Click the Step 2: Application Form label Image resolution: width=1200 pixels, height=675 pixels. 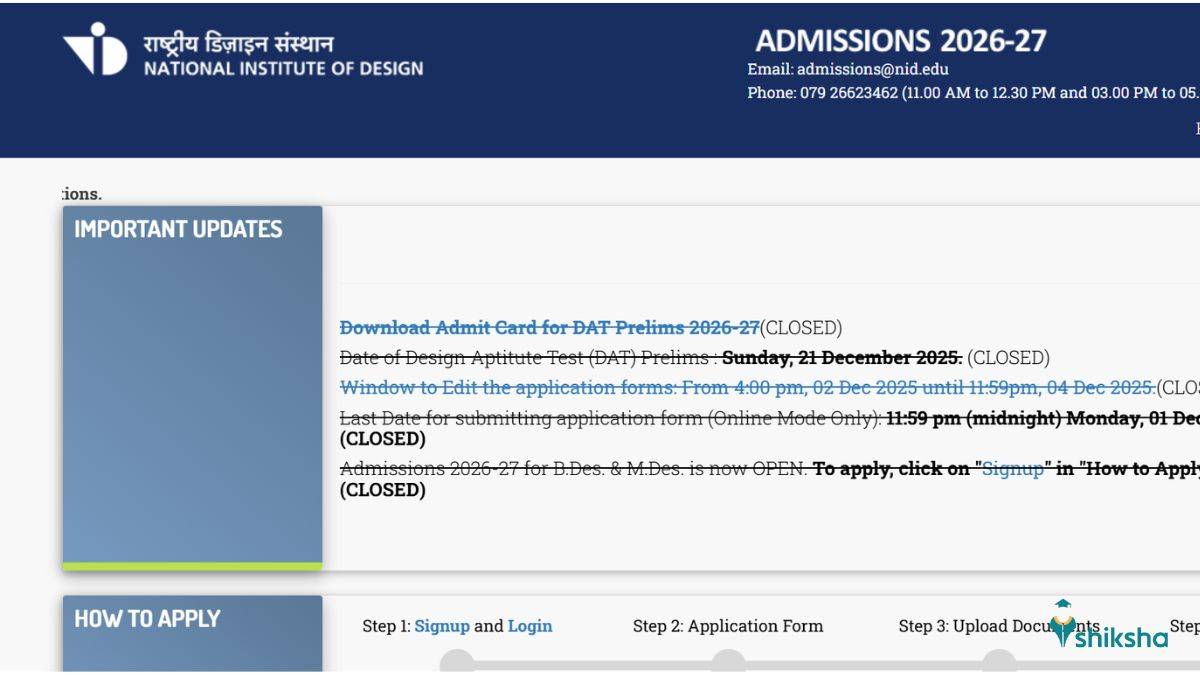pos(728,626)
